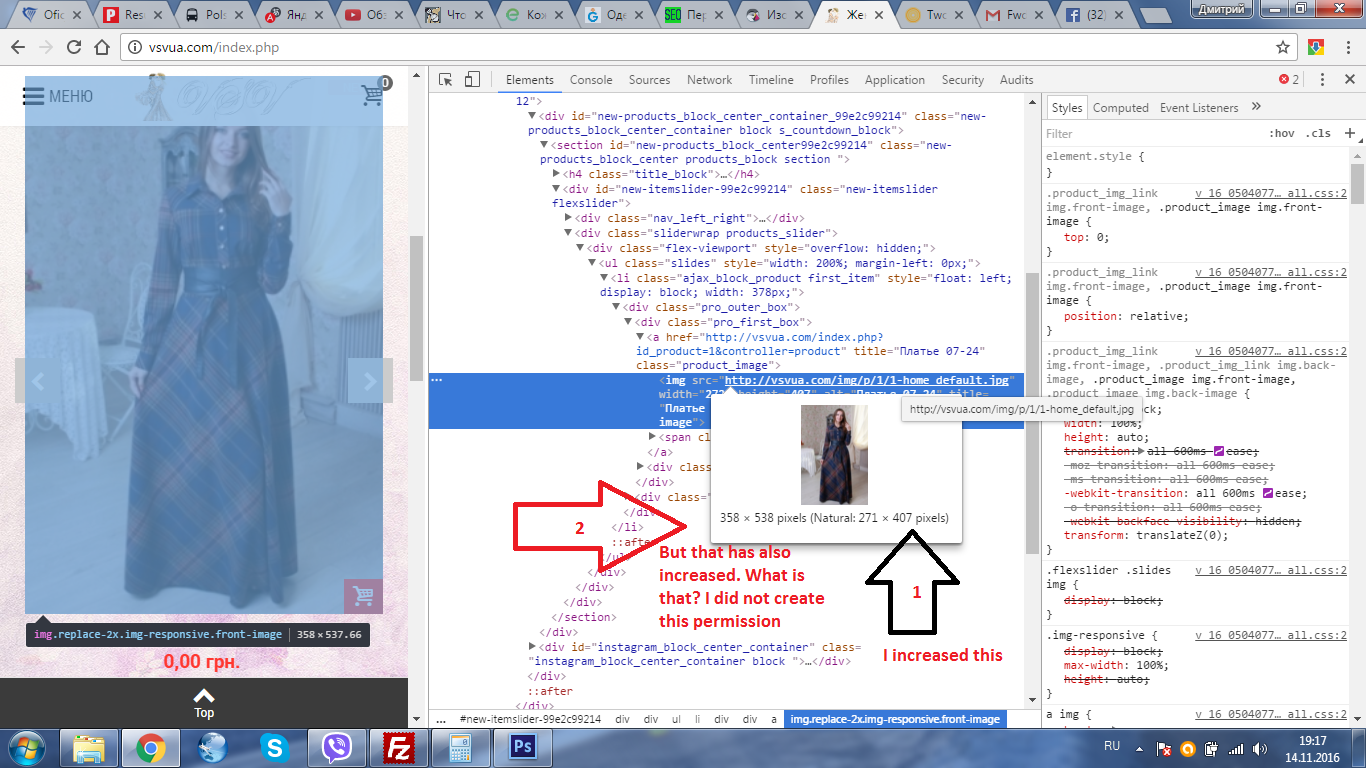Open the shopping cart icon in site header
Image resolution: width=1366 pixels, height=768 pixels.
(x=374, y=94)
